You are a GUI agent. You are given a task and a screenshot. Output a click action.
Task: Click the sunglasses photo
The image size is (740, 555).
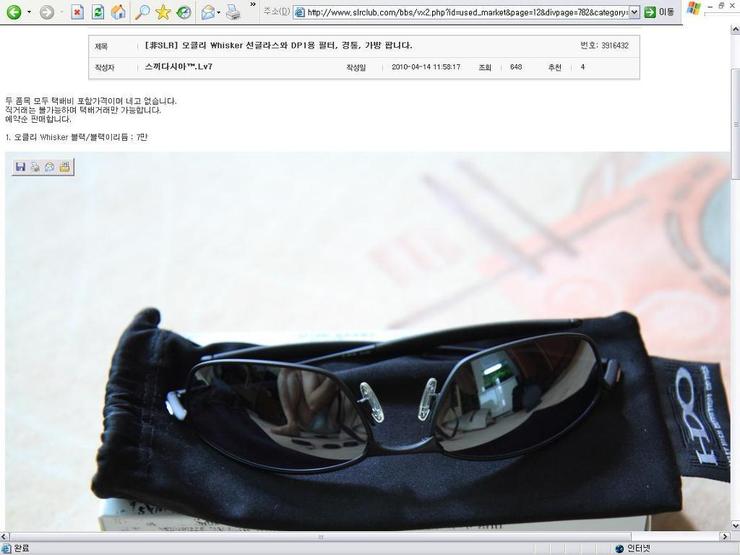pos(367,341)
